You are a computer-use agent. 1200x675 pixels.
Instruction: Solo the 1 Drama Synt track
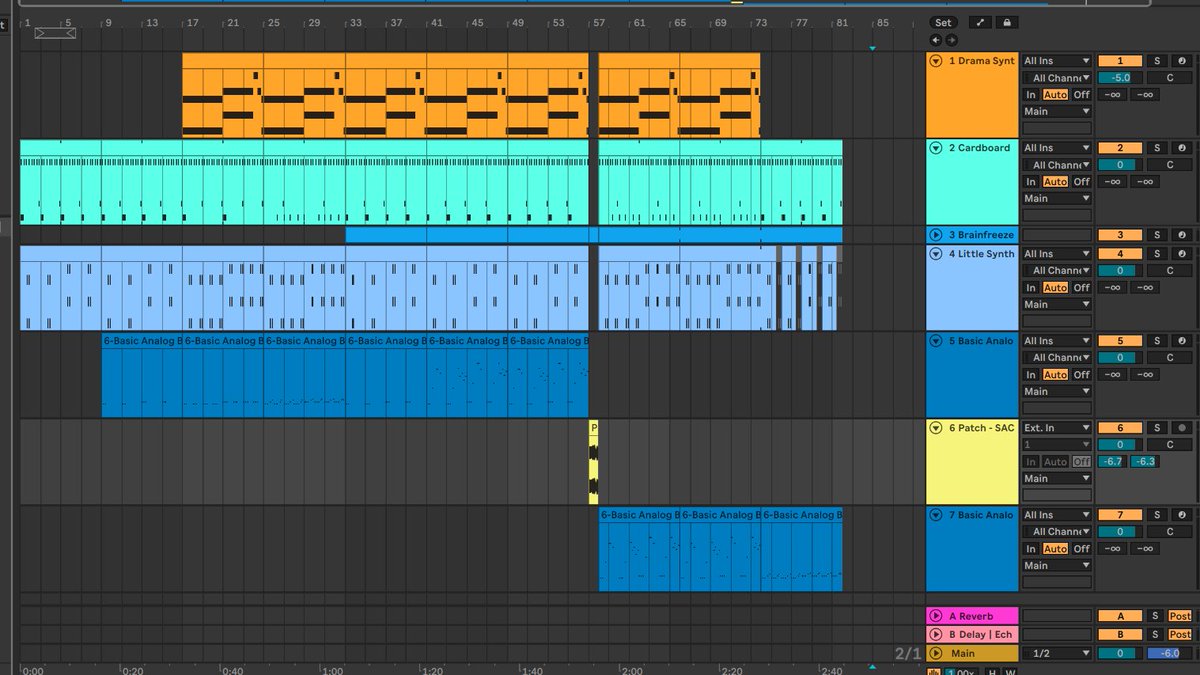point(1155,62)
